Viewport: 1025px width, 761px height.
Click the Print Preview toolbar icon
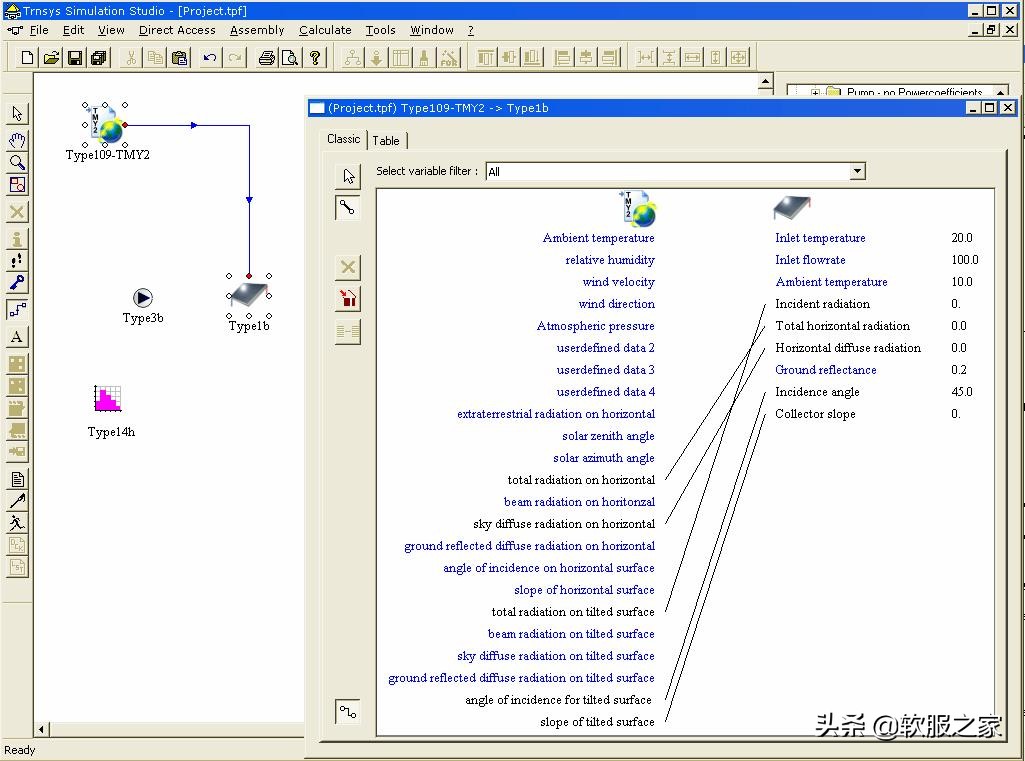click(x=290, y=58)
